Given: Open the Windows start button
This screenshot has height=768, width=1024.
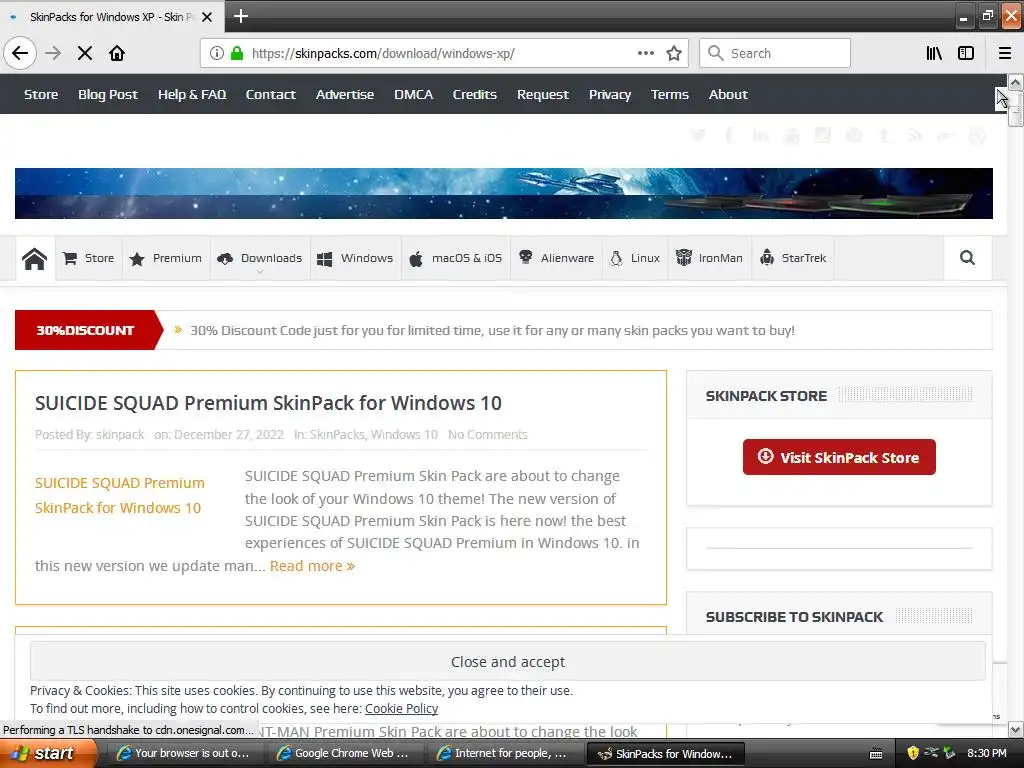Looking at the screenshot, I should (47, 754).
